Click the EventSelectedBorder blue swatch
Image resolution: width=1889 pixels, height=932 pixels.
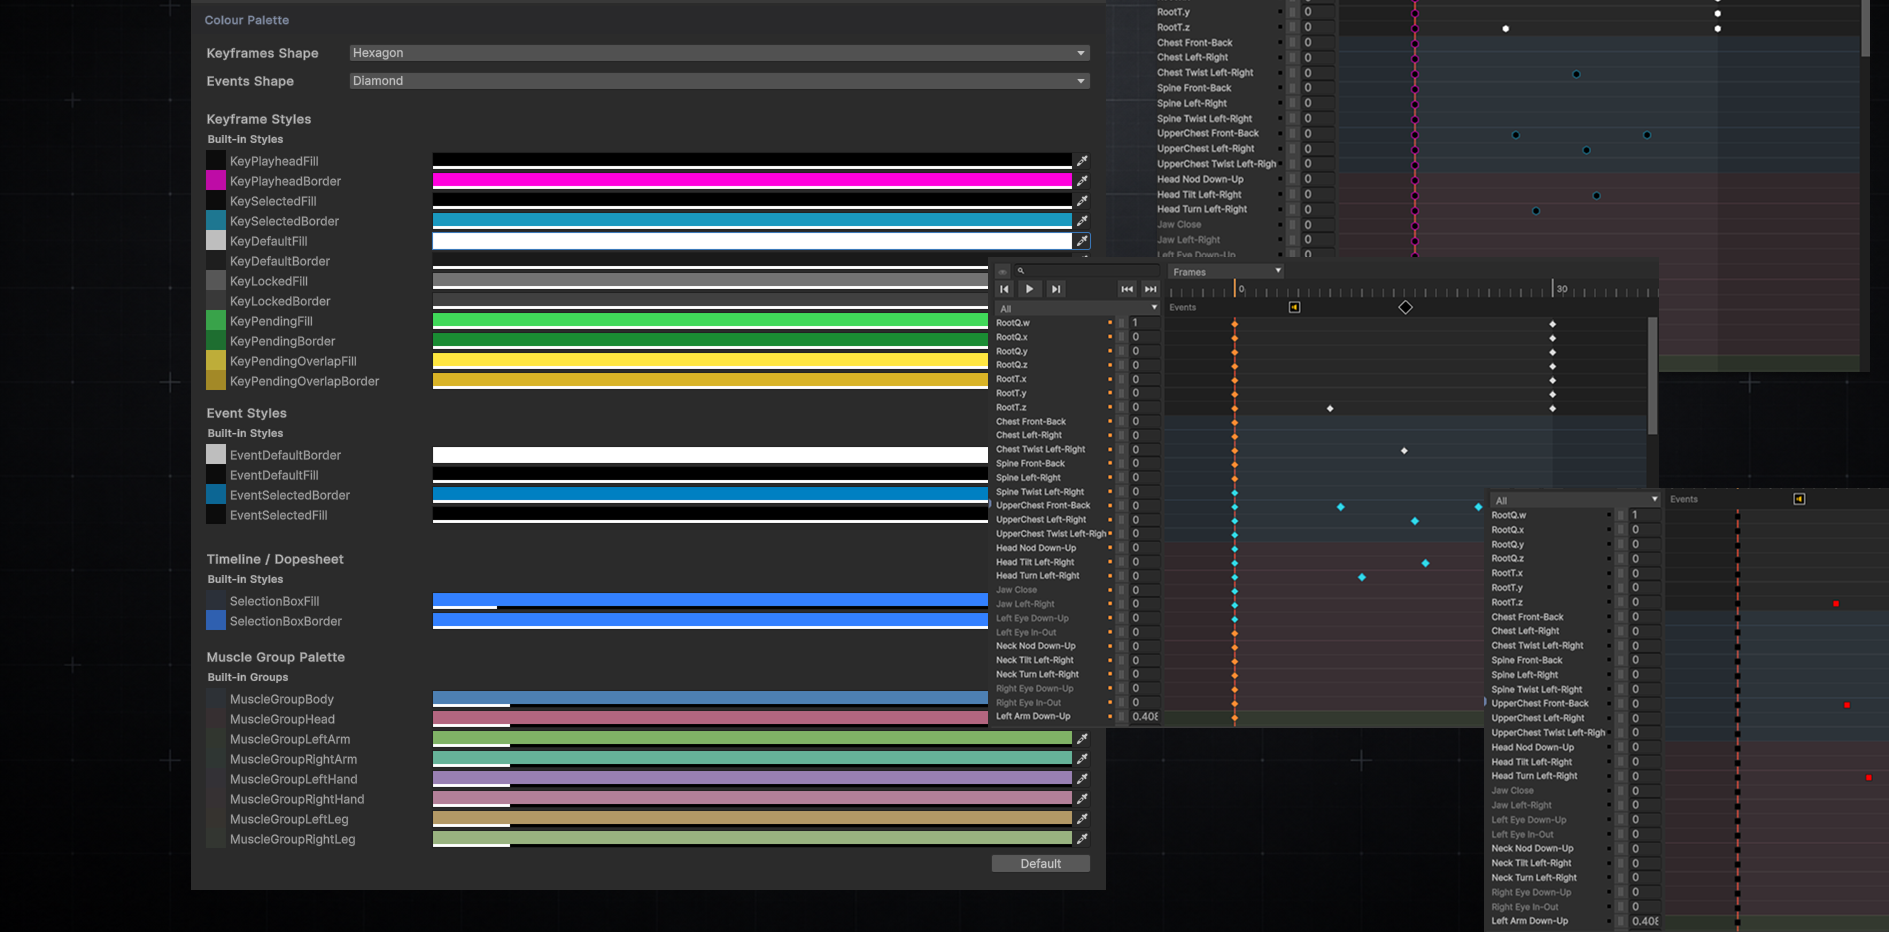click(x=216, y=495)
